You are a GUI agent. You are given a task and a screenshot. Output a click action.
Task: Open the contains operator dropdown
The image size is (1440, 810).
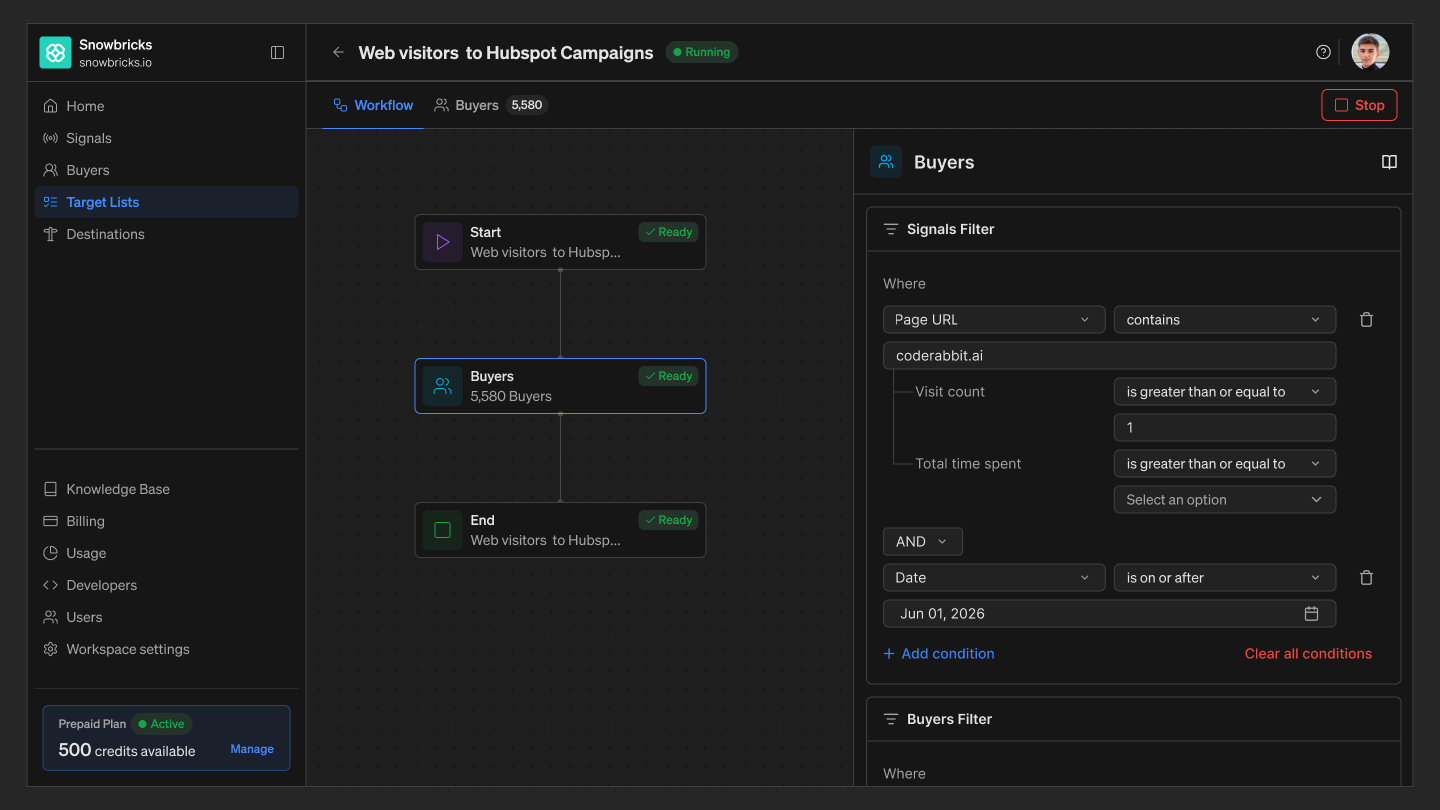[x=1225, y=320]
